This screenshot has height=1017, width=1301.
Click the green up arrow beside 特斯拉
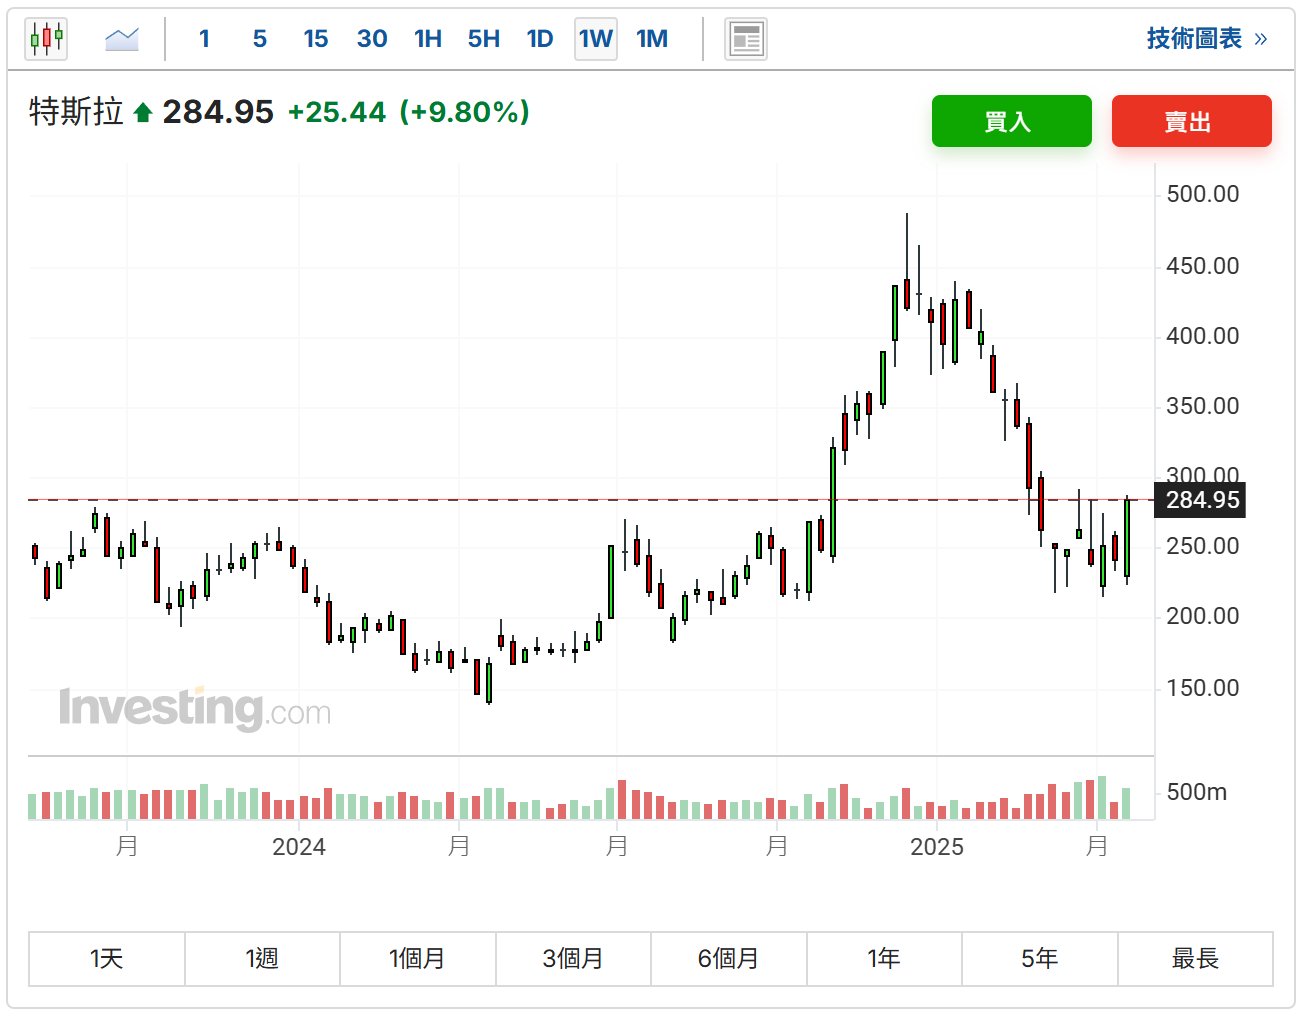[143, 113]
